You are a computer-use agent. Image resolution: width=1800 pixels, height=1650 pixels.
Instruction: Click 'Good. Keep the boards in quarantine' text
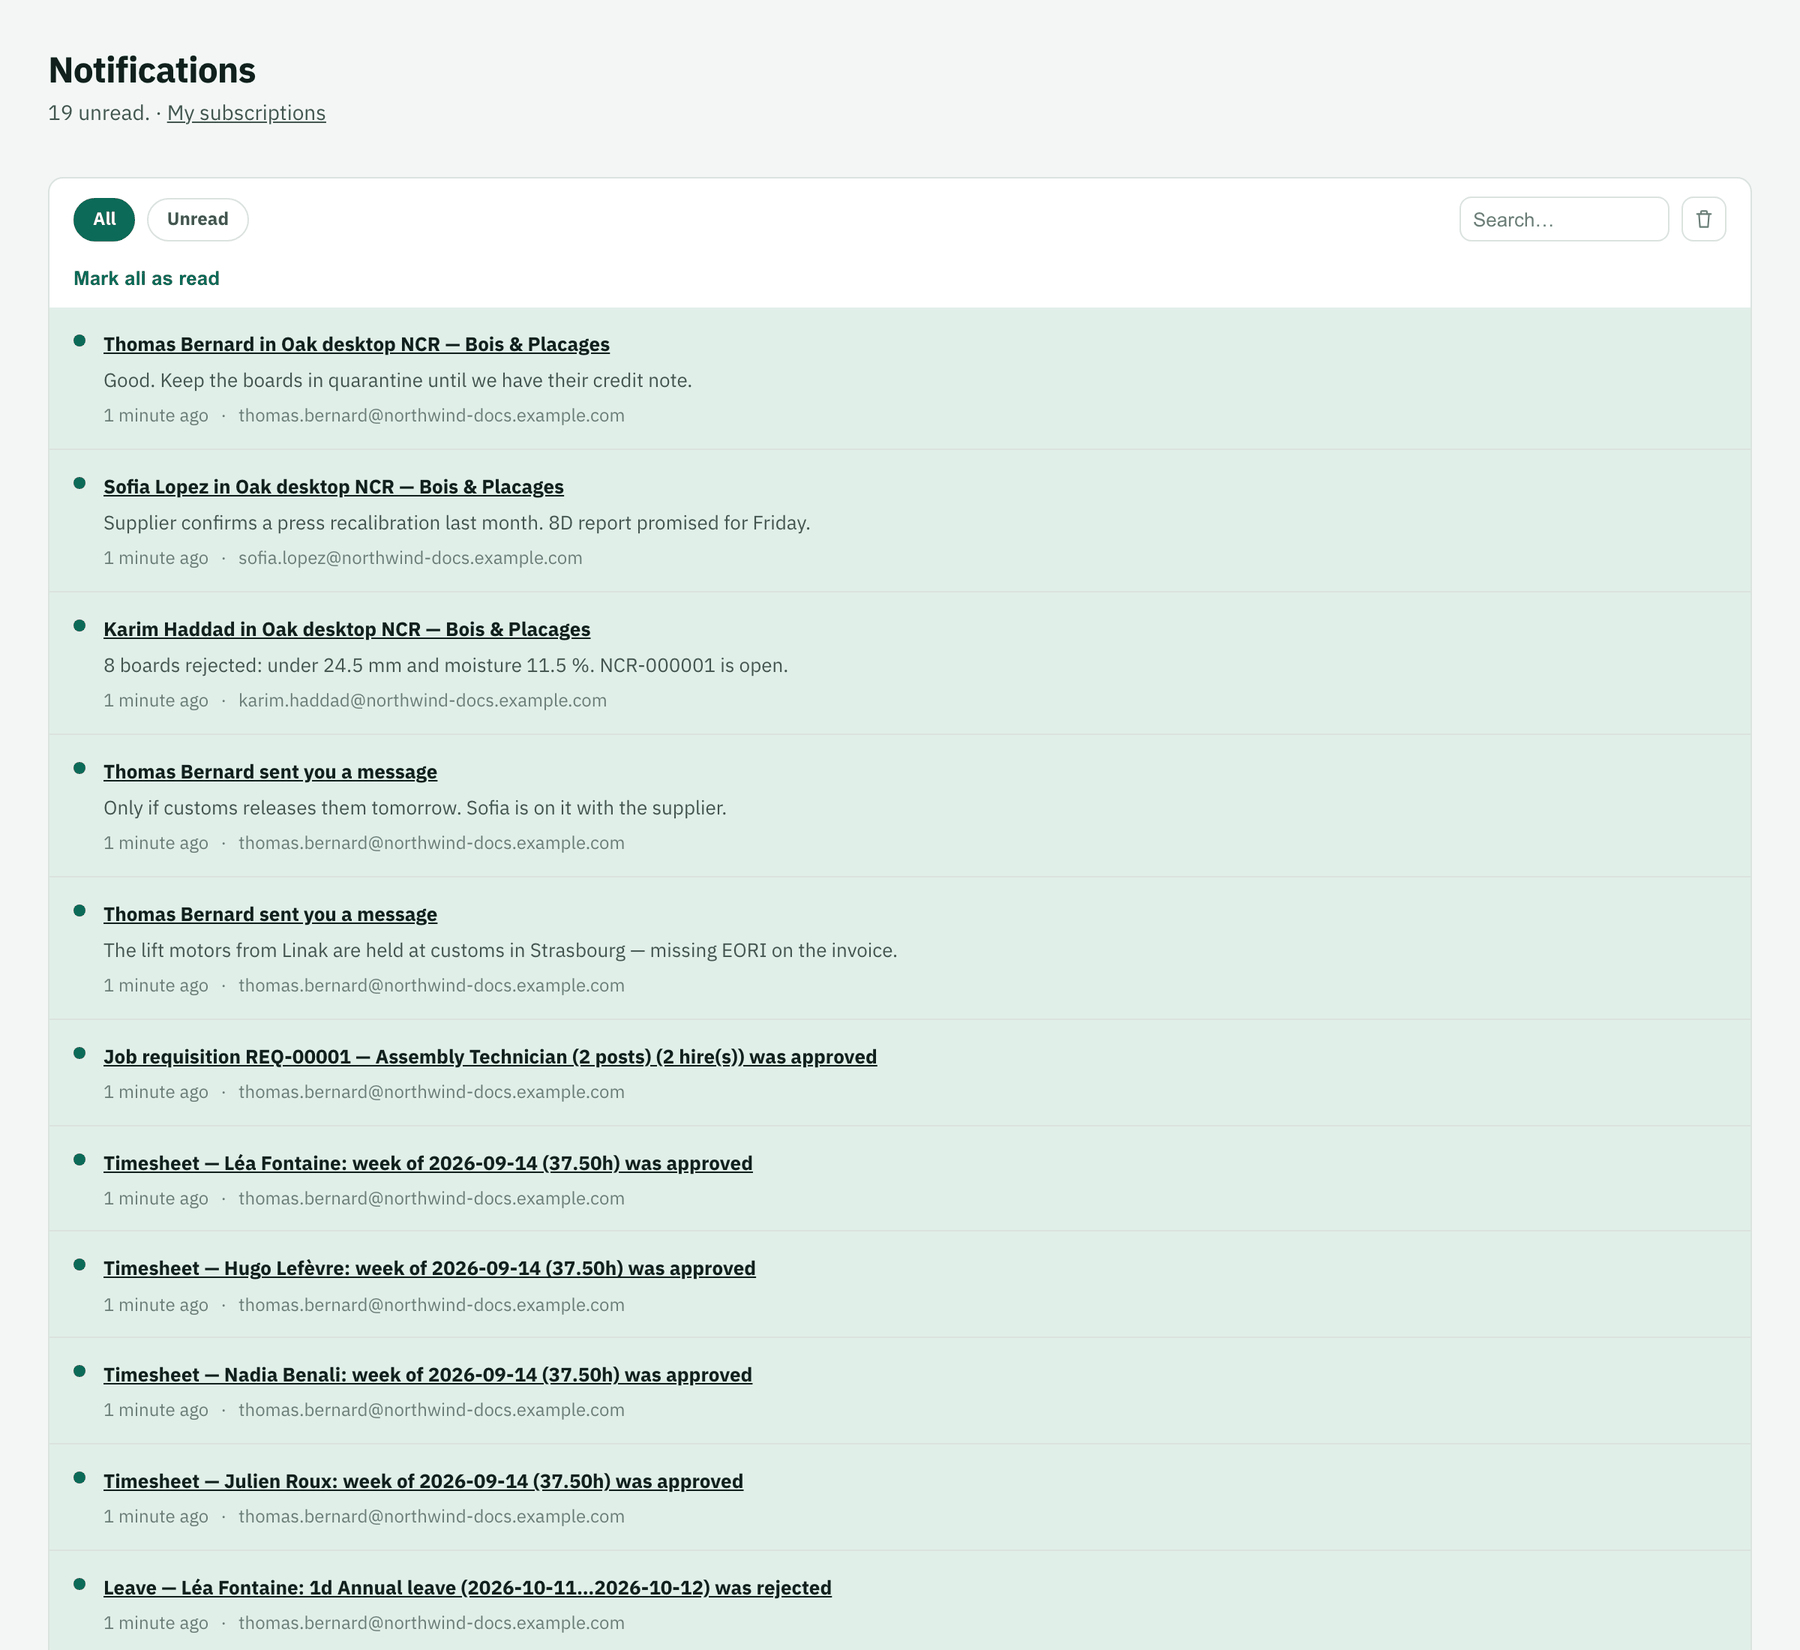click(398, 380)
